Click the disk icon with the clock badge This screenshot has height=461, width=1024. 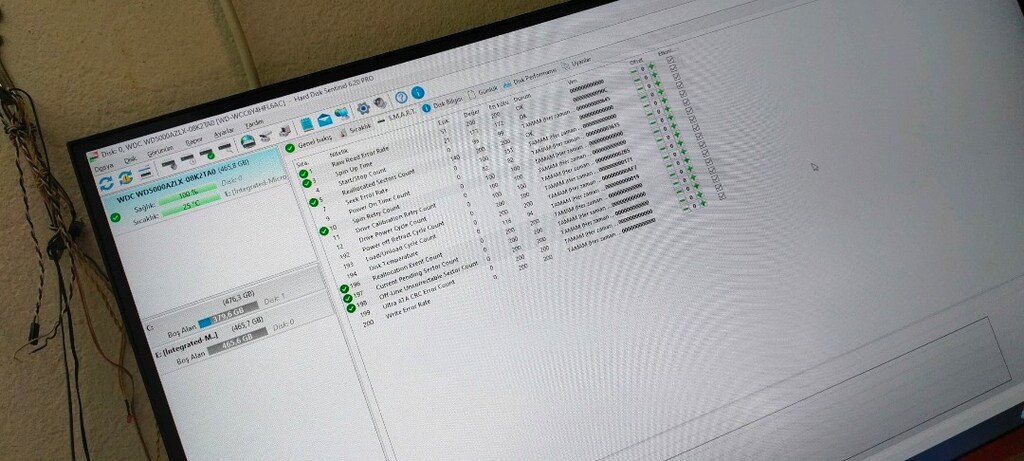188,159
